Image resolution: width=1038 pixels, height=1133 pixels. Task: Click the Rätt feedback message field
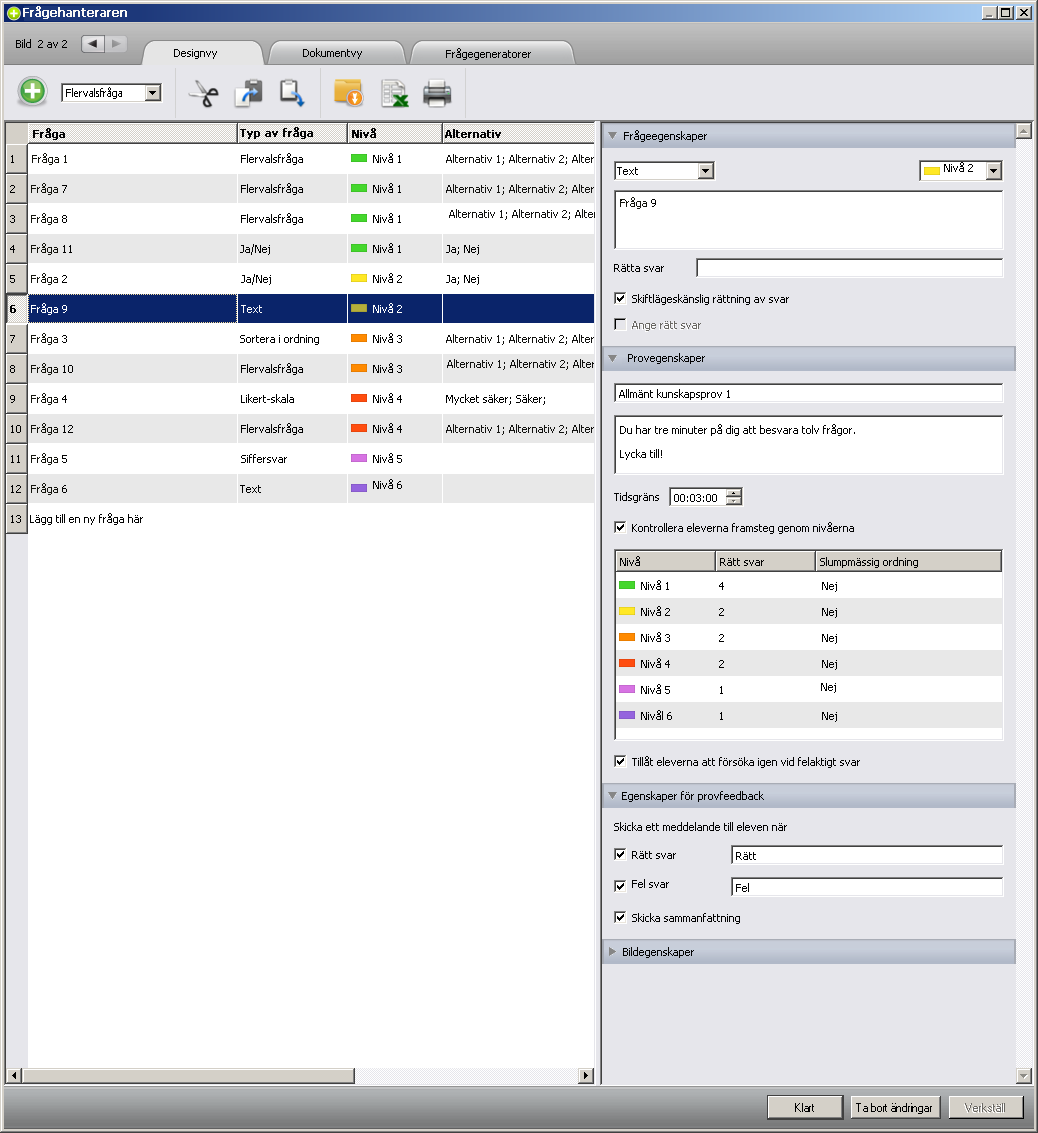(x=867, y=856)
